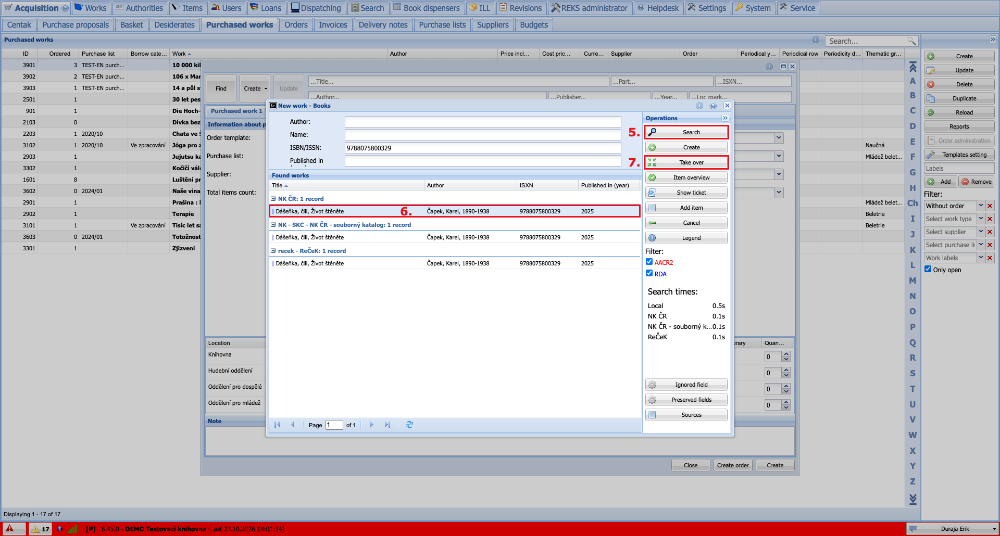Go to next page of found works
Viewport: 1000px width, 536px height.
click(x=371, y=424)
